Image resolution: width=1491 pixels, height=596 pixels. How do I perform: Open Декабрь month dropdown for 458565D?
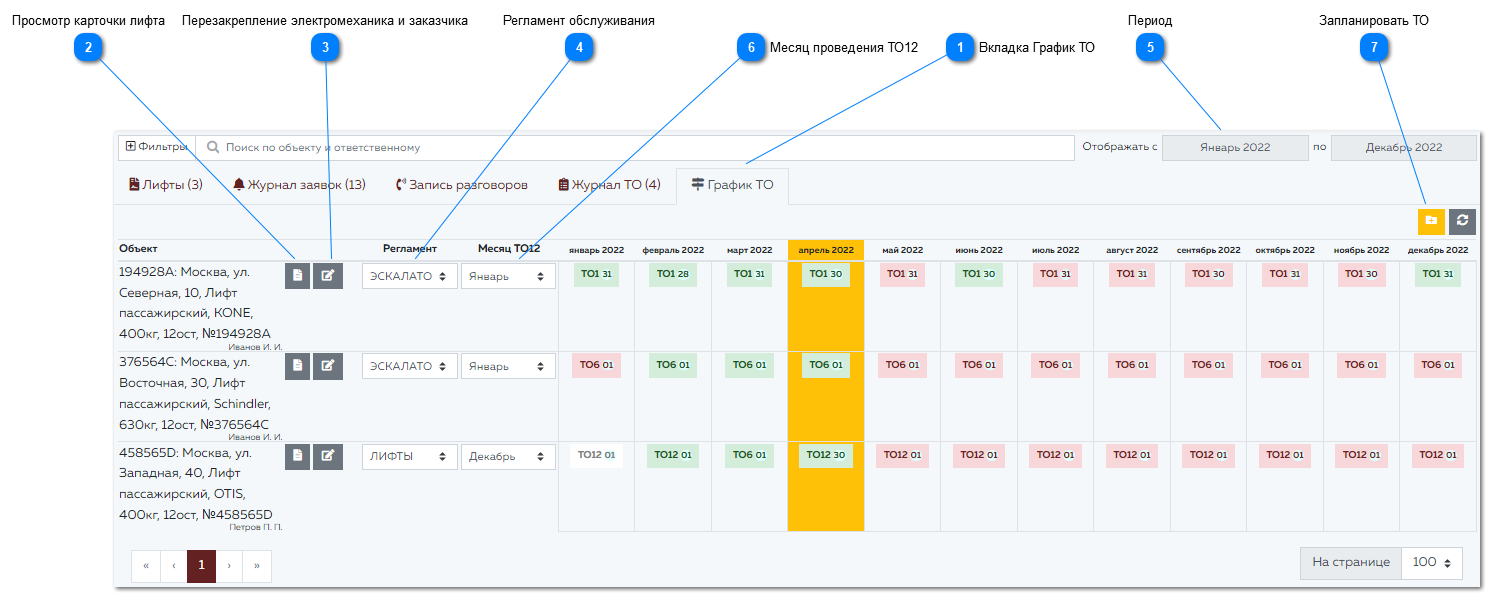(508, 456)
